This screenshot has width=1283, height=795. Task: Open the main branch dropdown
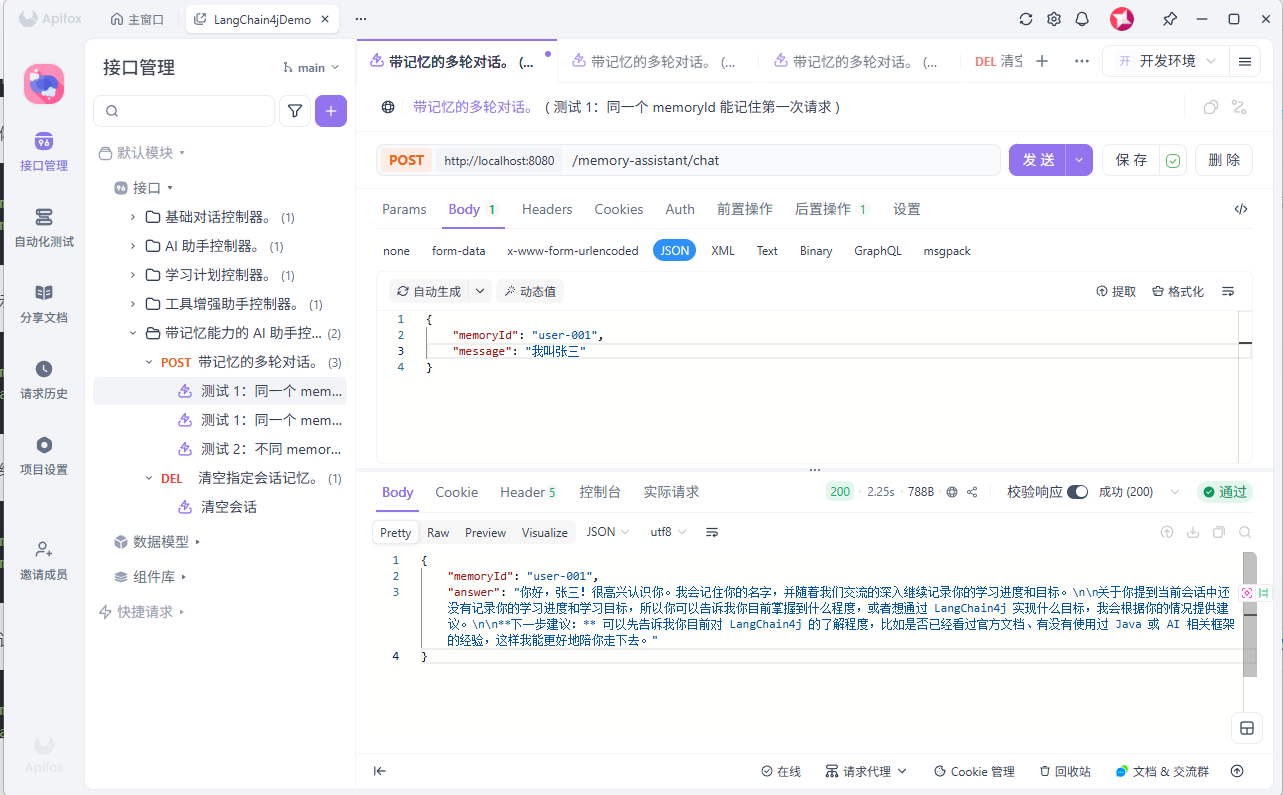[x=311, y=67]
